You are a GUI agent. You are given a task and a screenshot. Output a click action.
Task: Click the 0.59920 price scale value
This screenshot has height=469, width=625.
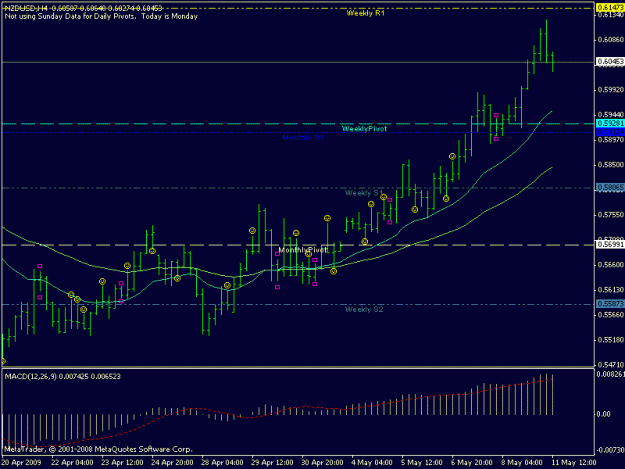pyautogui.click(x=610, y=90)
